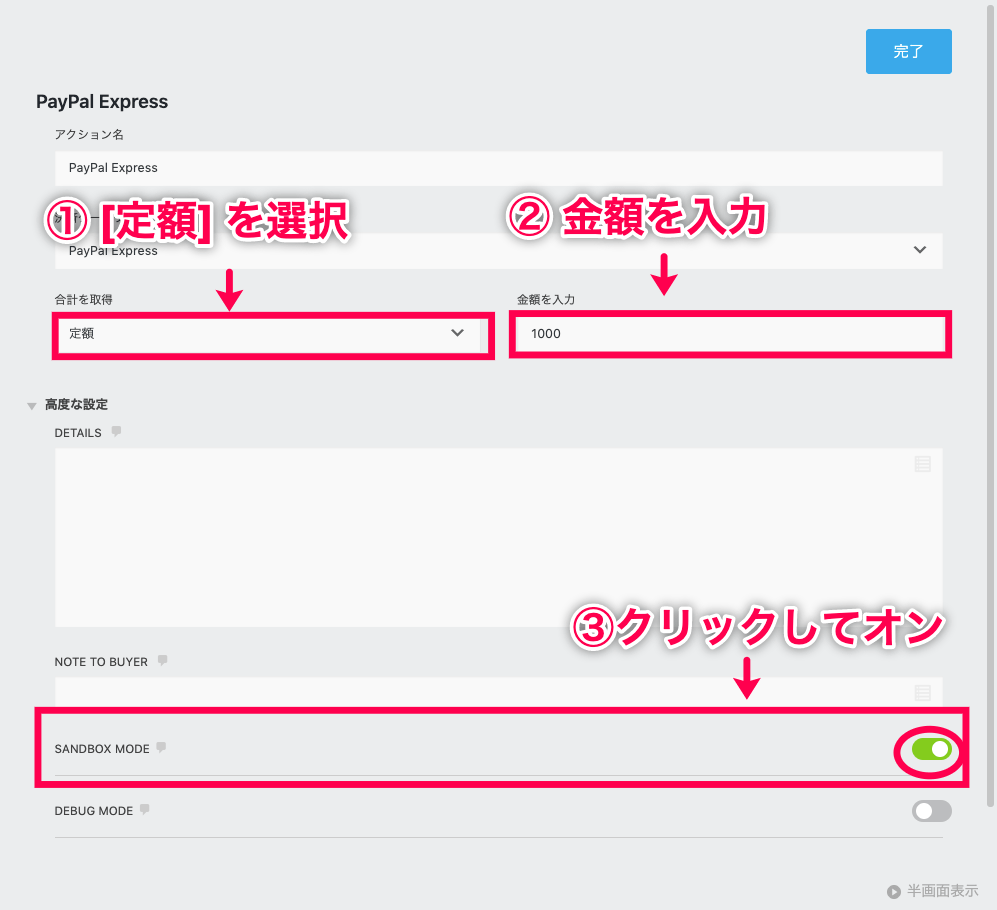Click the vertical scrollbar on the right
Image resolution: width=997 pixels, height=910 pixels.
[990, 407]
